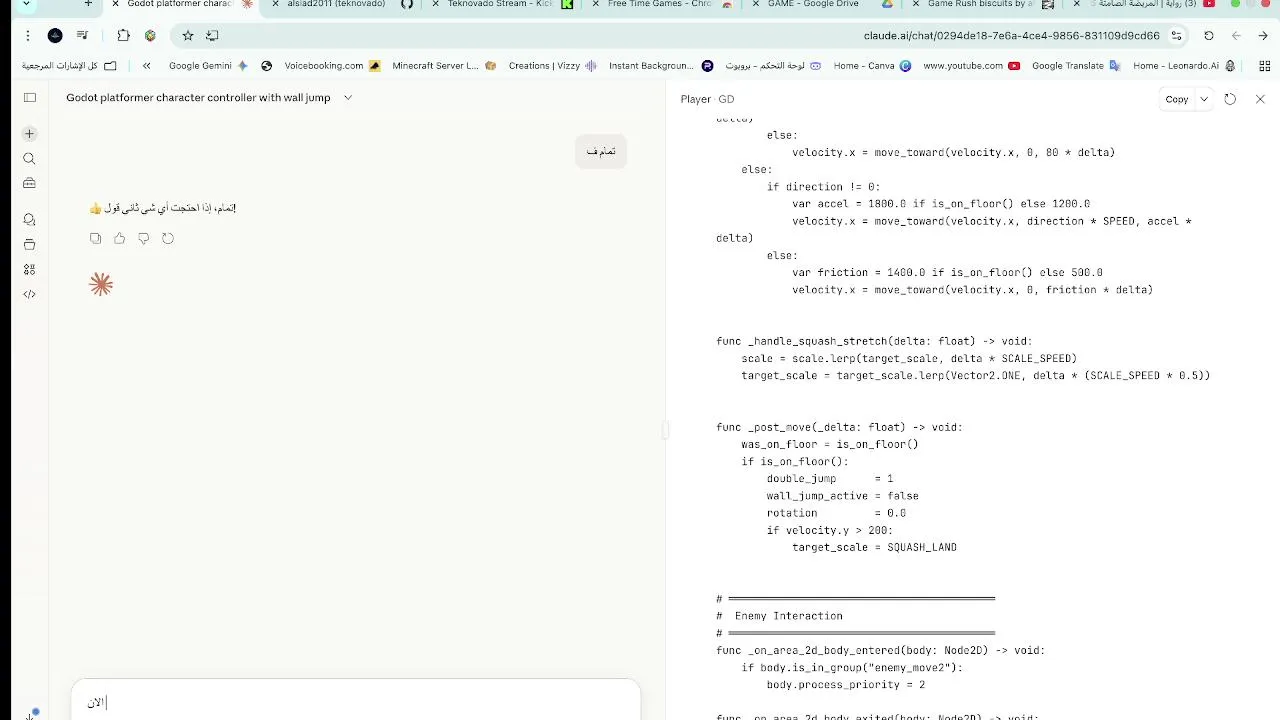1280x720 pixels.
Task: Open the Arabic control panel bookmark
Action: point(773,66)
